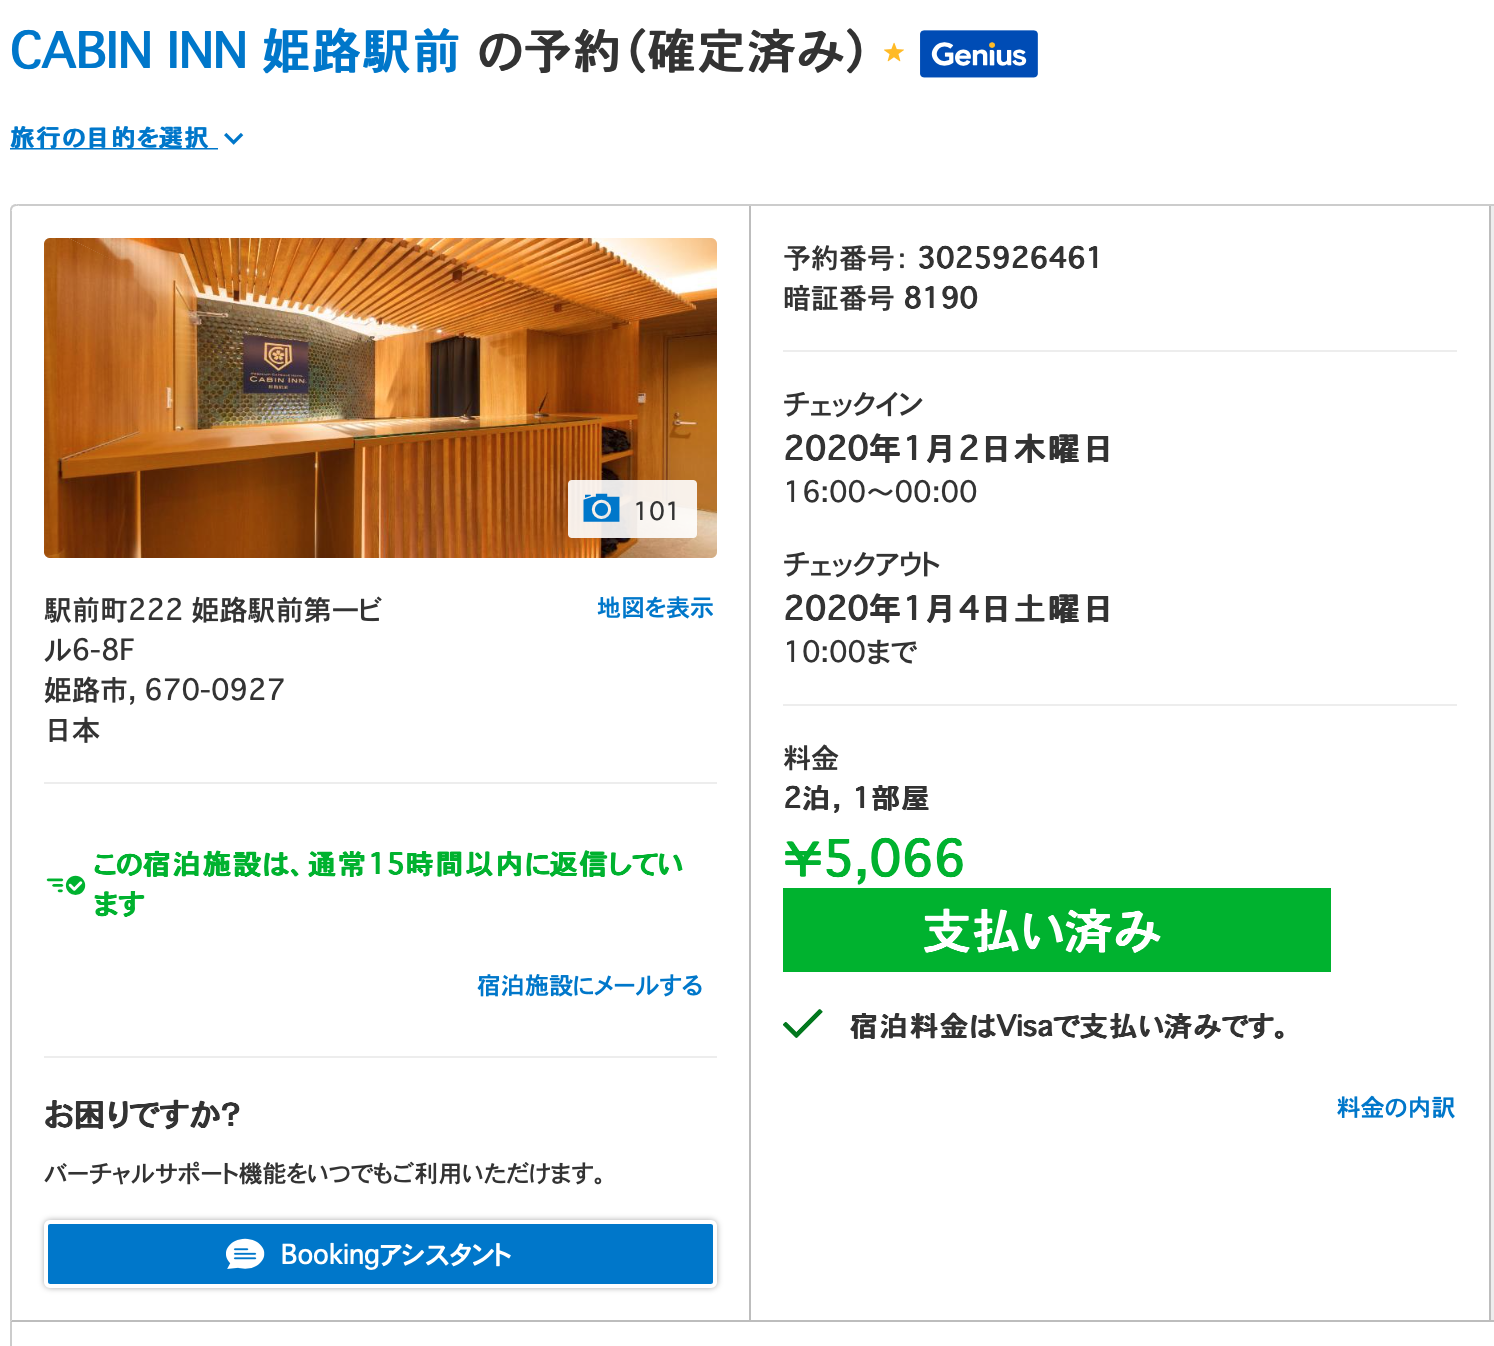Click the green 支払い済み banner
1494x1346 pixels.
(1056, 930)
